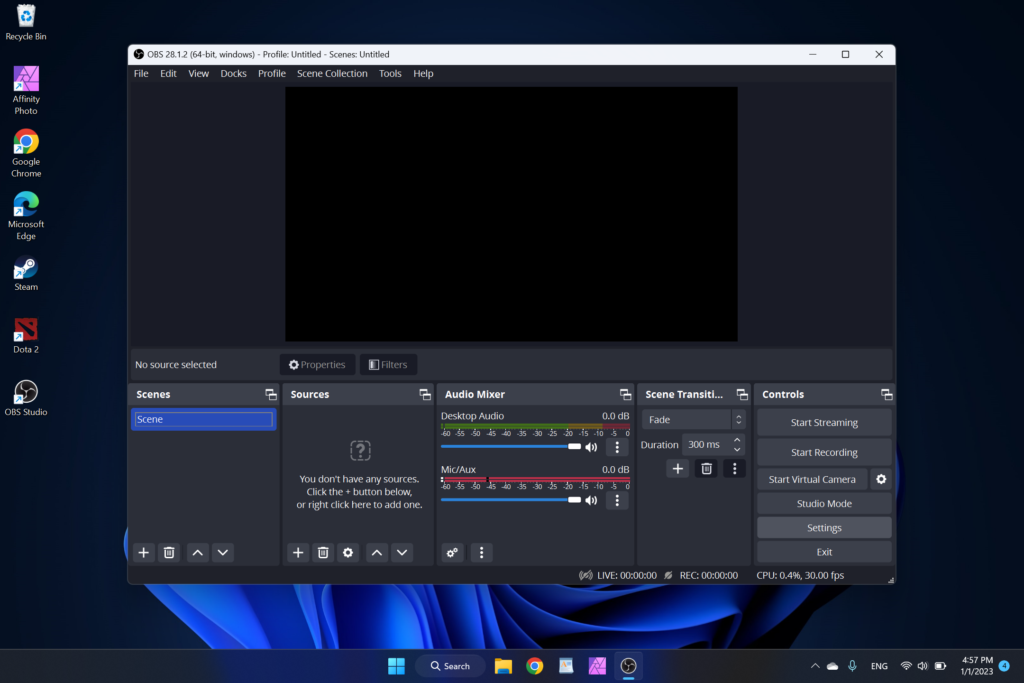Open the Docks menu
The image size is (1024, 683).
point(233,74)
